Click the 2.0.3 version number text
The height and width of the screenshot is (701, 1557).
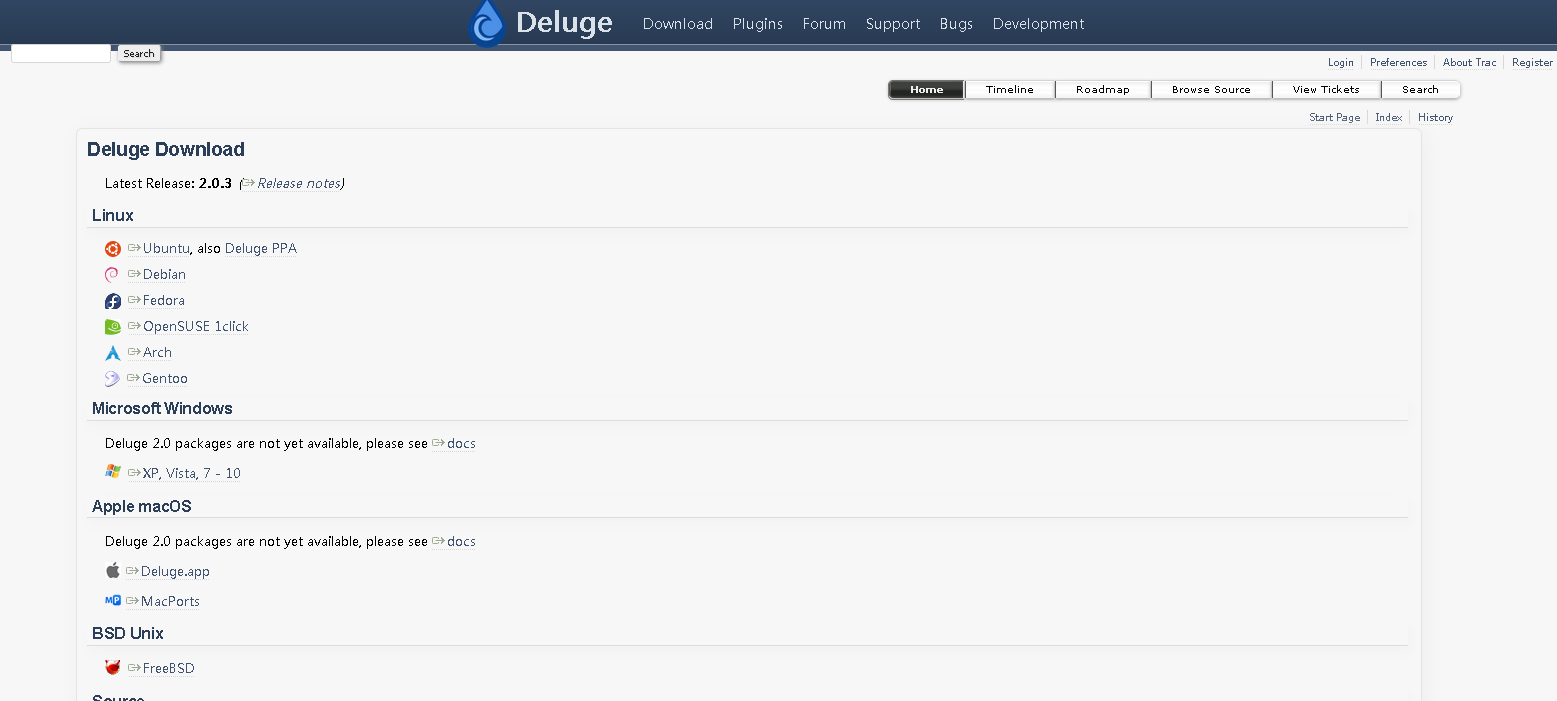point(215,184)
